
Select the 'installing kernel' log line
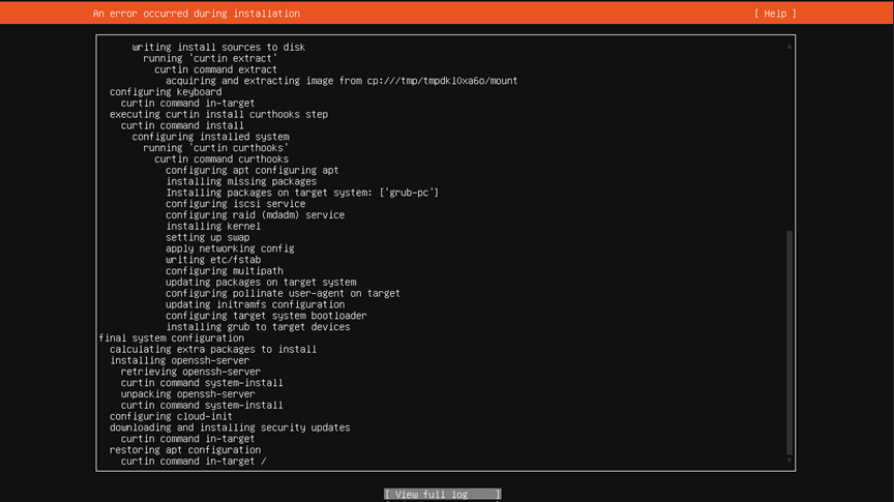point(213,226)
